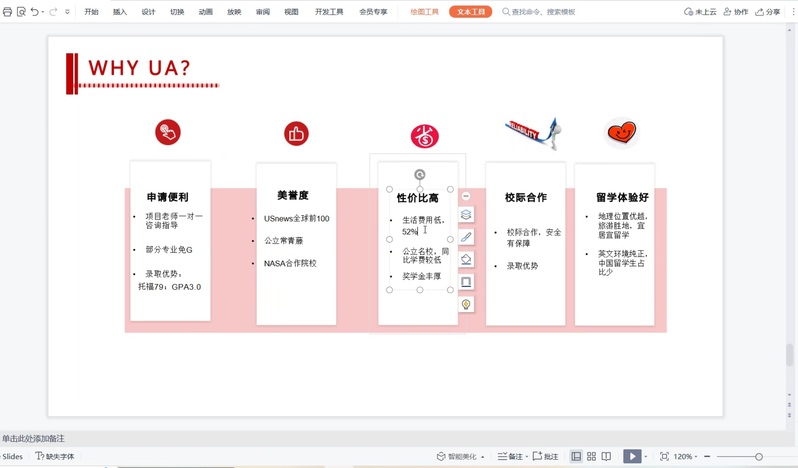Image resolution: width=798 pixels, height=468 pixels.
Task: Click the layers icon in floating toolbar
Action: (466, 215)
